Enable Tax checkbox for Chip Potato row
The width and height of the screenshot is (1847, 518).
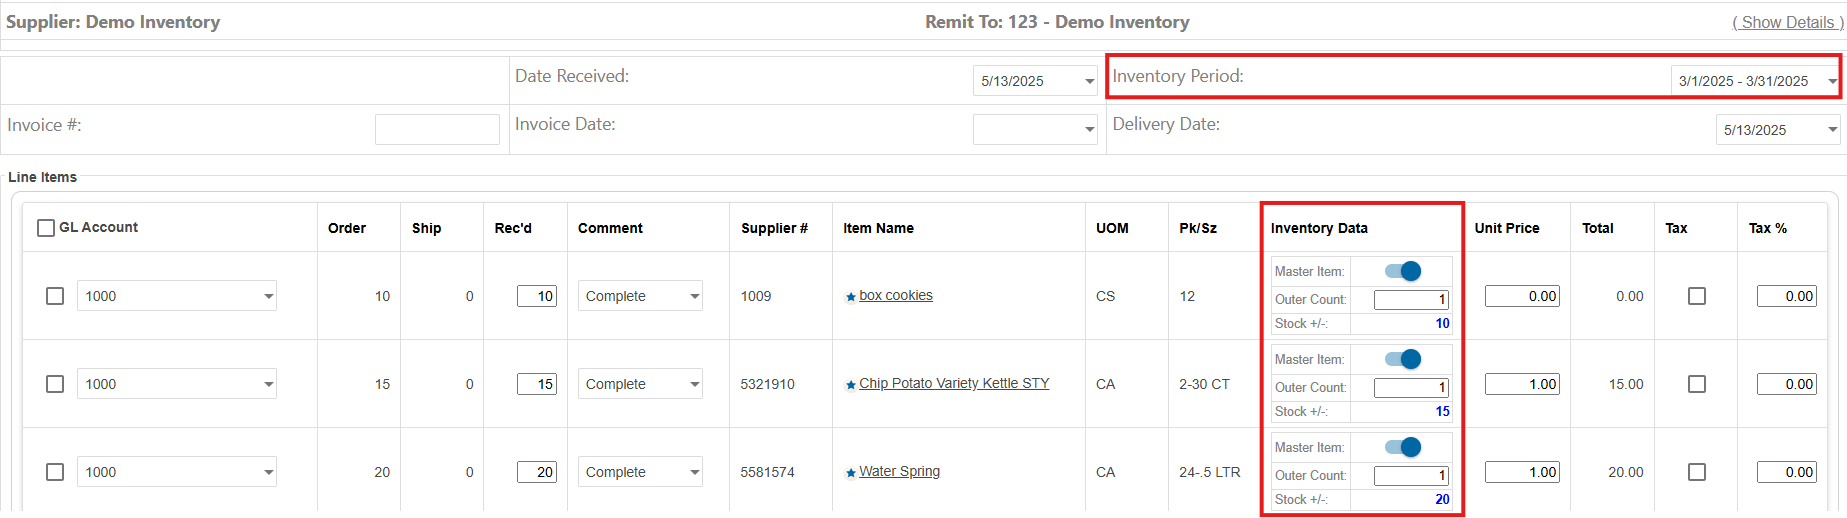[1696, 384]
